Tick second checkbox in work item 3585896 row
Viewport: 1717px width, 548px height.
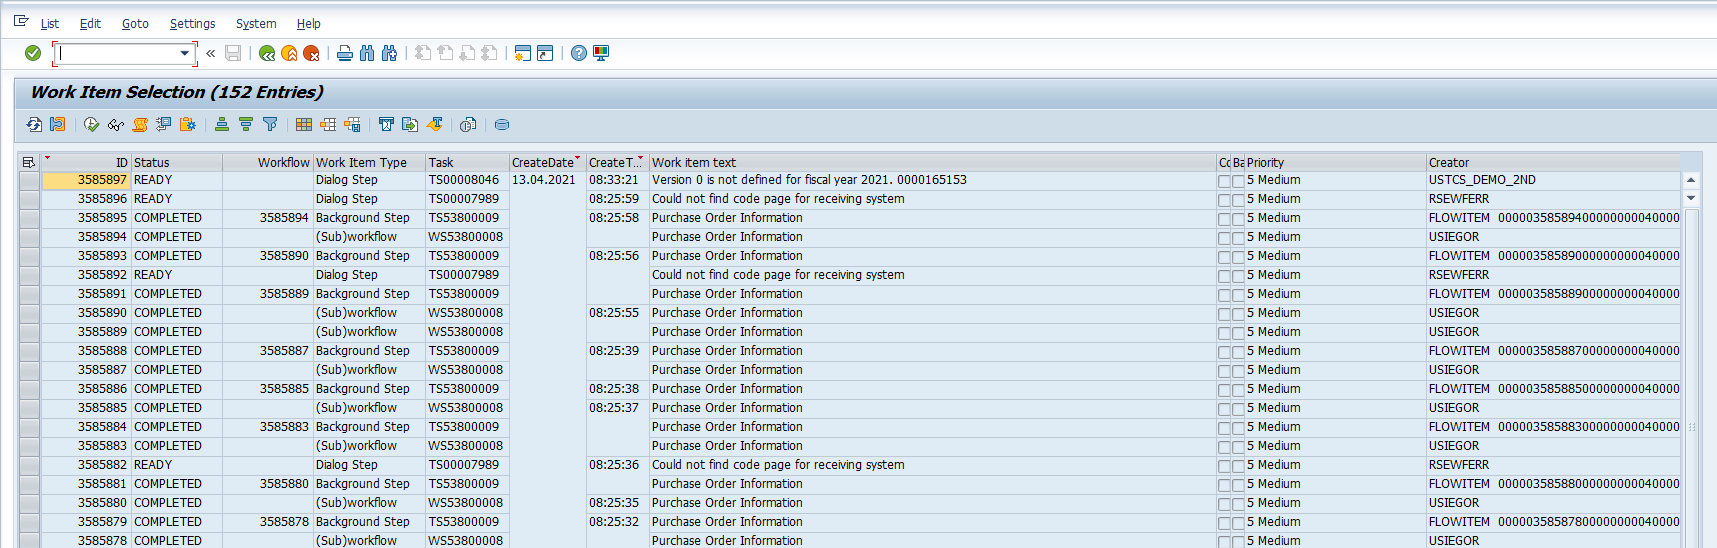click(1238, 200)
